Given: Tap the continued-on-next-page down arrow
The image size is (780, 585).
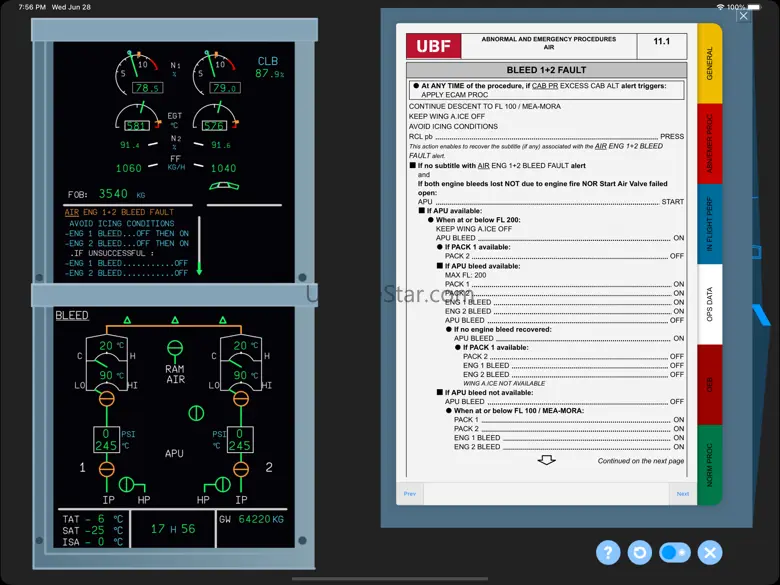Looking at the screenshot, I should click(x=546, y=460).
